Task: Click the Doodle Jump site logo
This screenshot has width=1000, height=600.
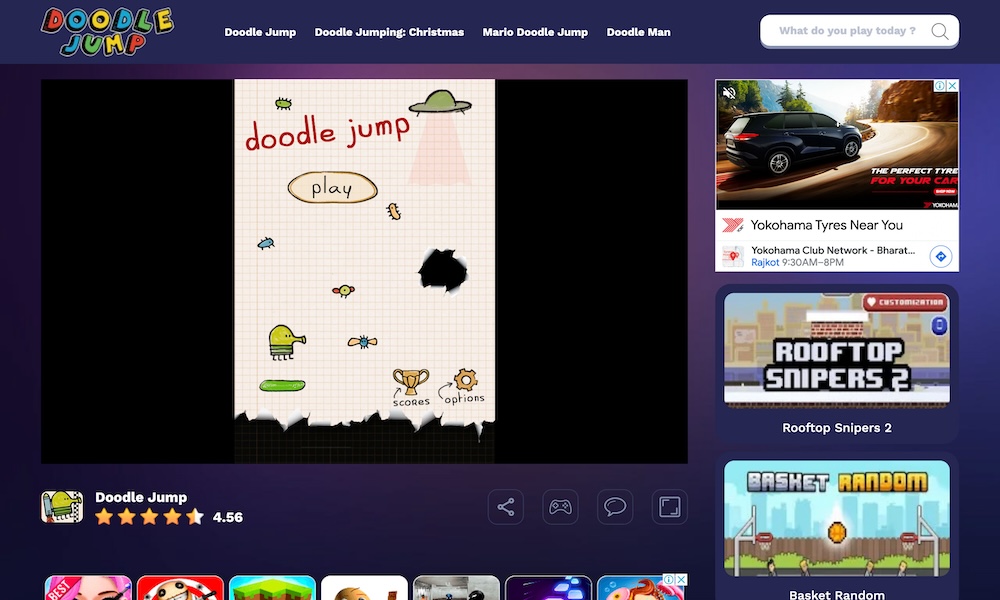Action: click(x=107, y=32)
